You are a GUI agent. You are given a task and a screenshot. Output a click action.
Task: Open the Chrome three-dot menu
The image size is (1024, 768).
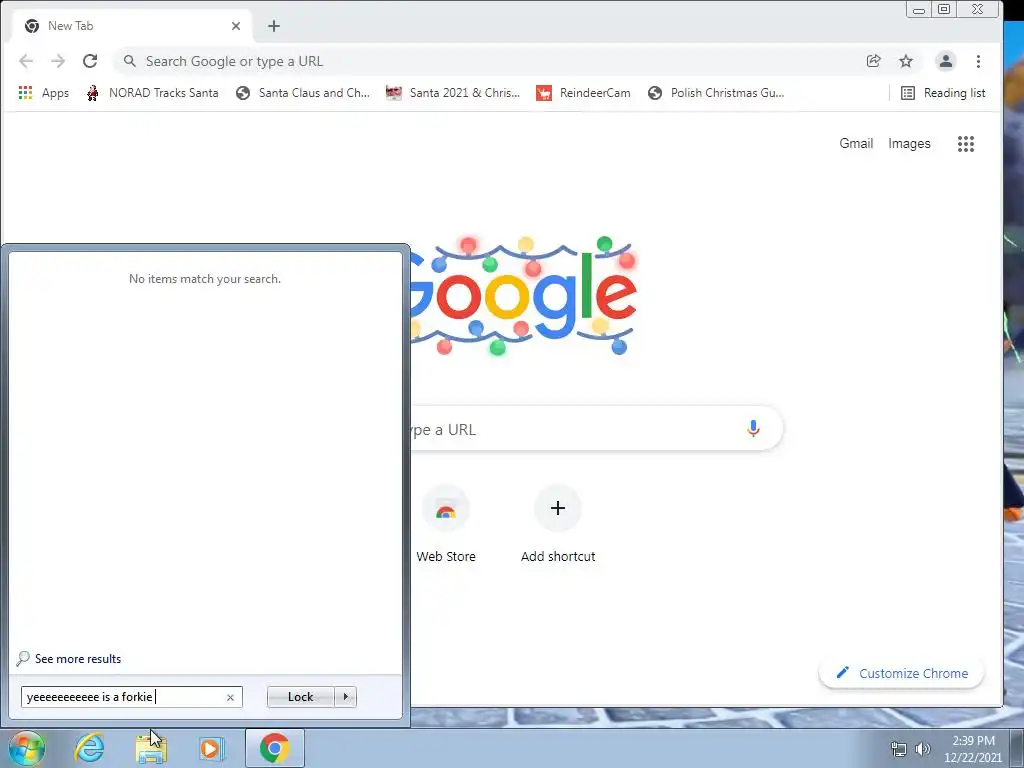pyautogui.click(x=978, y=61)
